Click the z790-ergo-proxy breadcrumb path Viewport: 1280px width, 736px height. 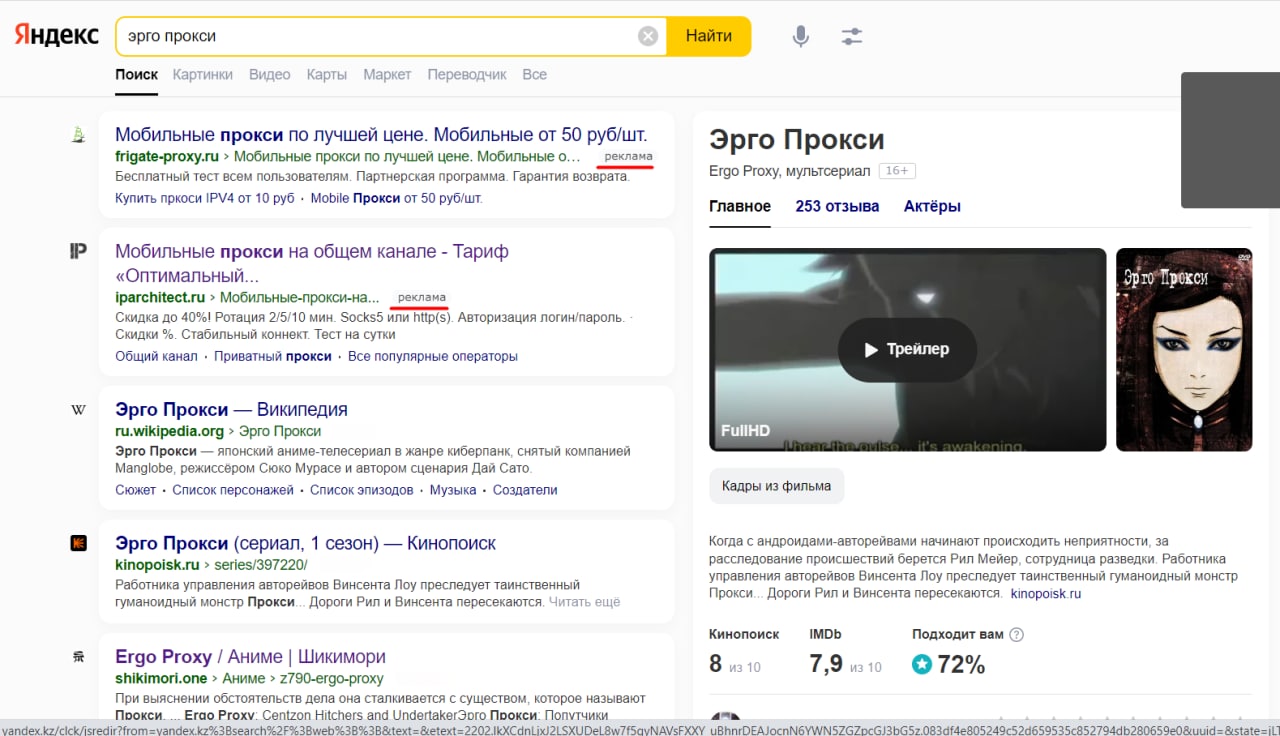coord(333,678)
